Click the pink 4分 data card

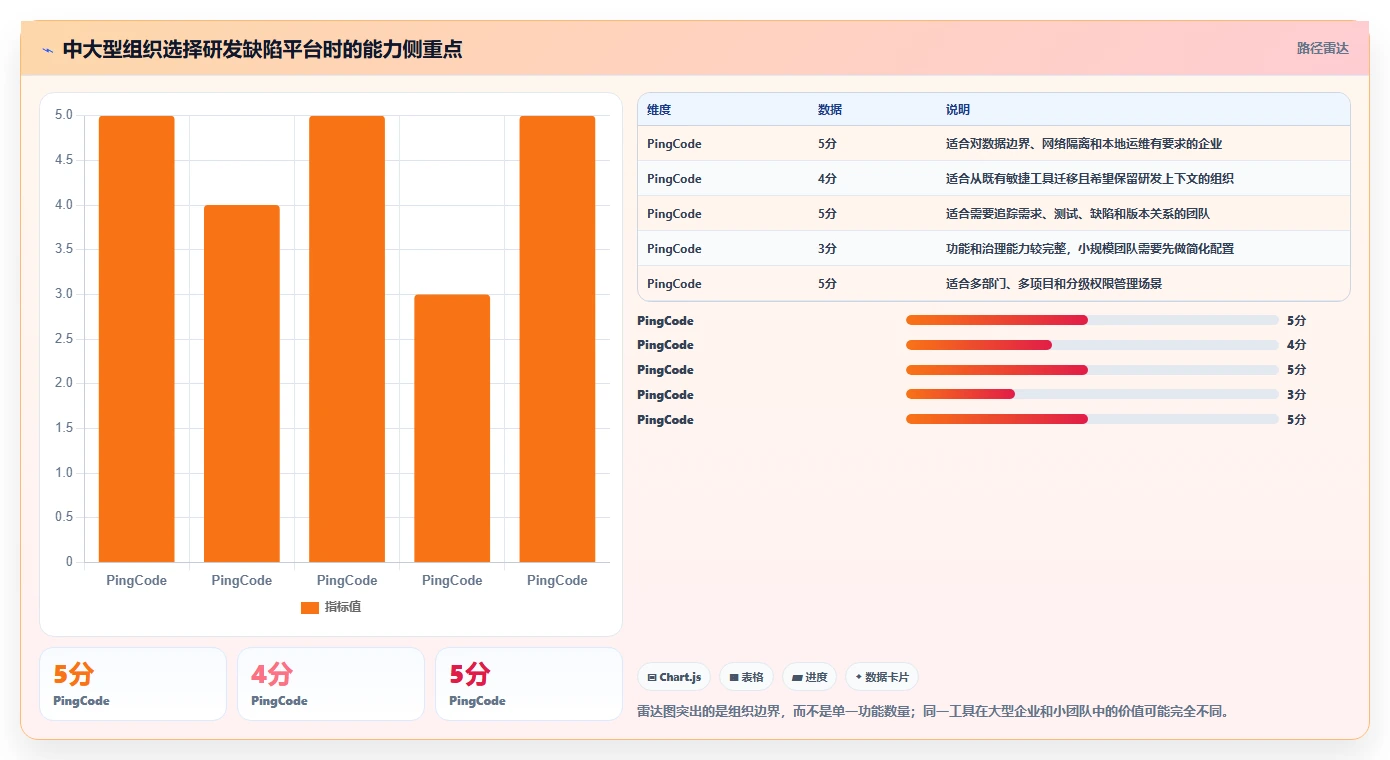point(330,684)
